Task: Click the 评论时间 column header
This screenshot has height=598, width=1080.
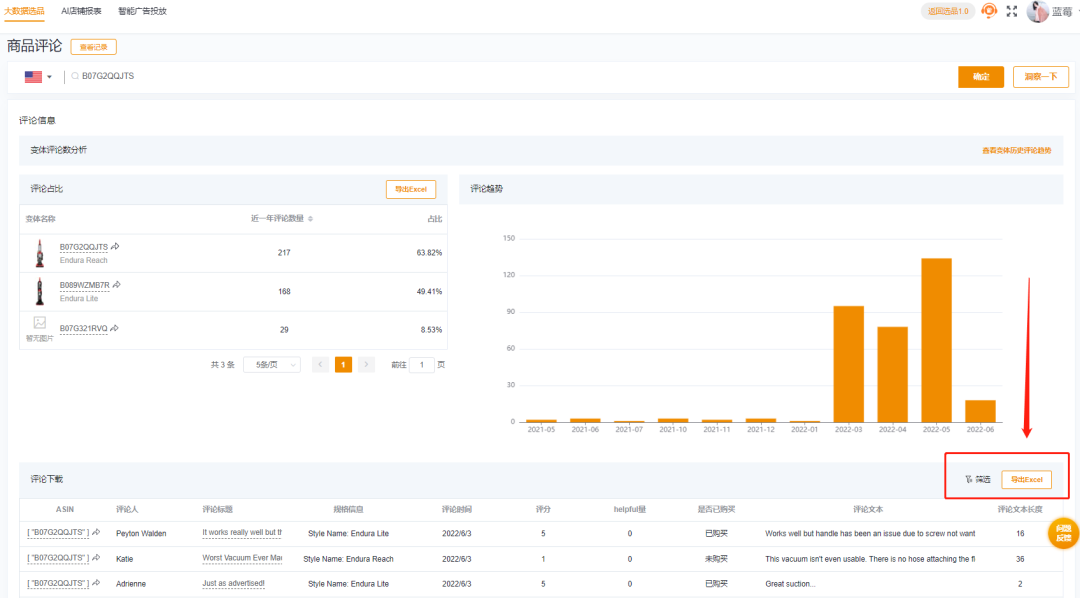Action: (x=456, y=509)
